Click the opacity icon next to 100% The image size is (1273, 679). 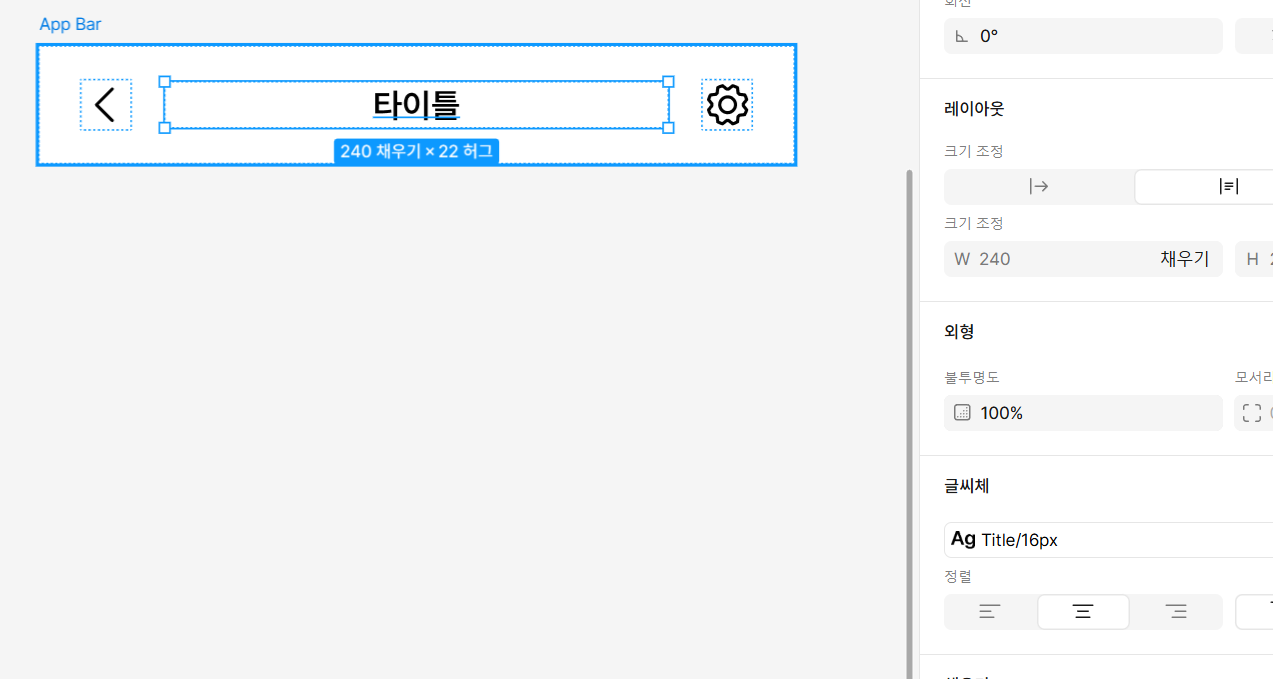962,413
